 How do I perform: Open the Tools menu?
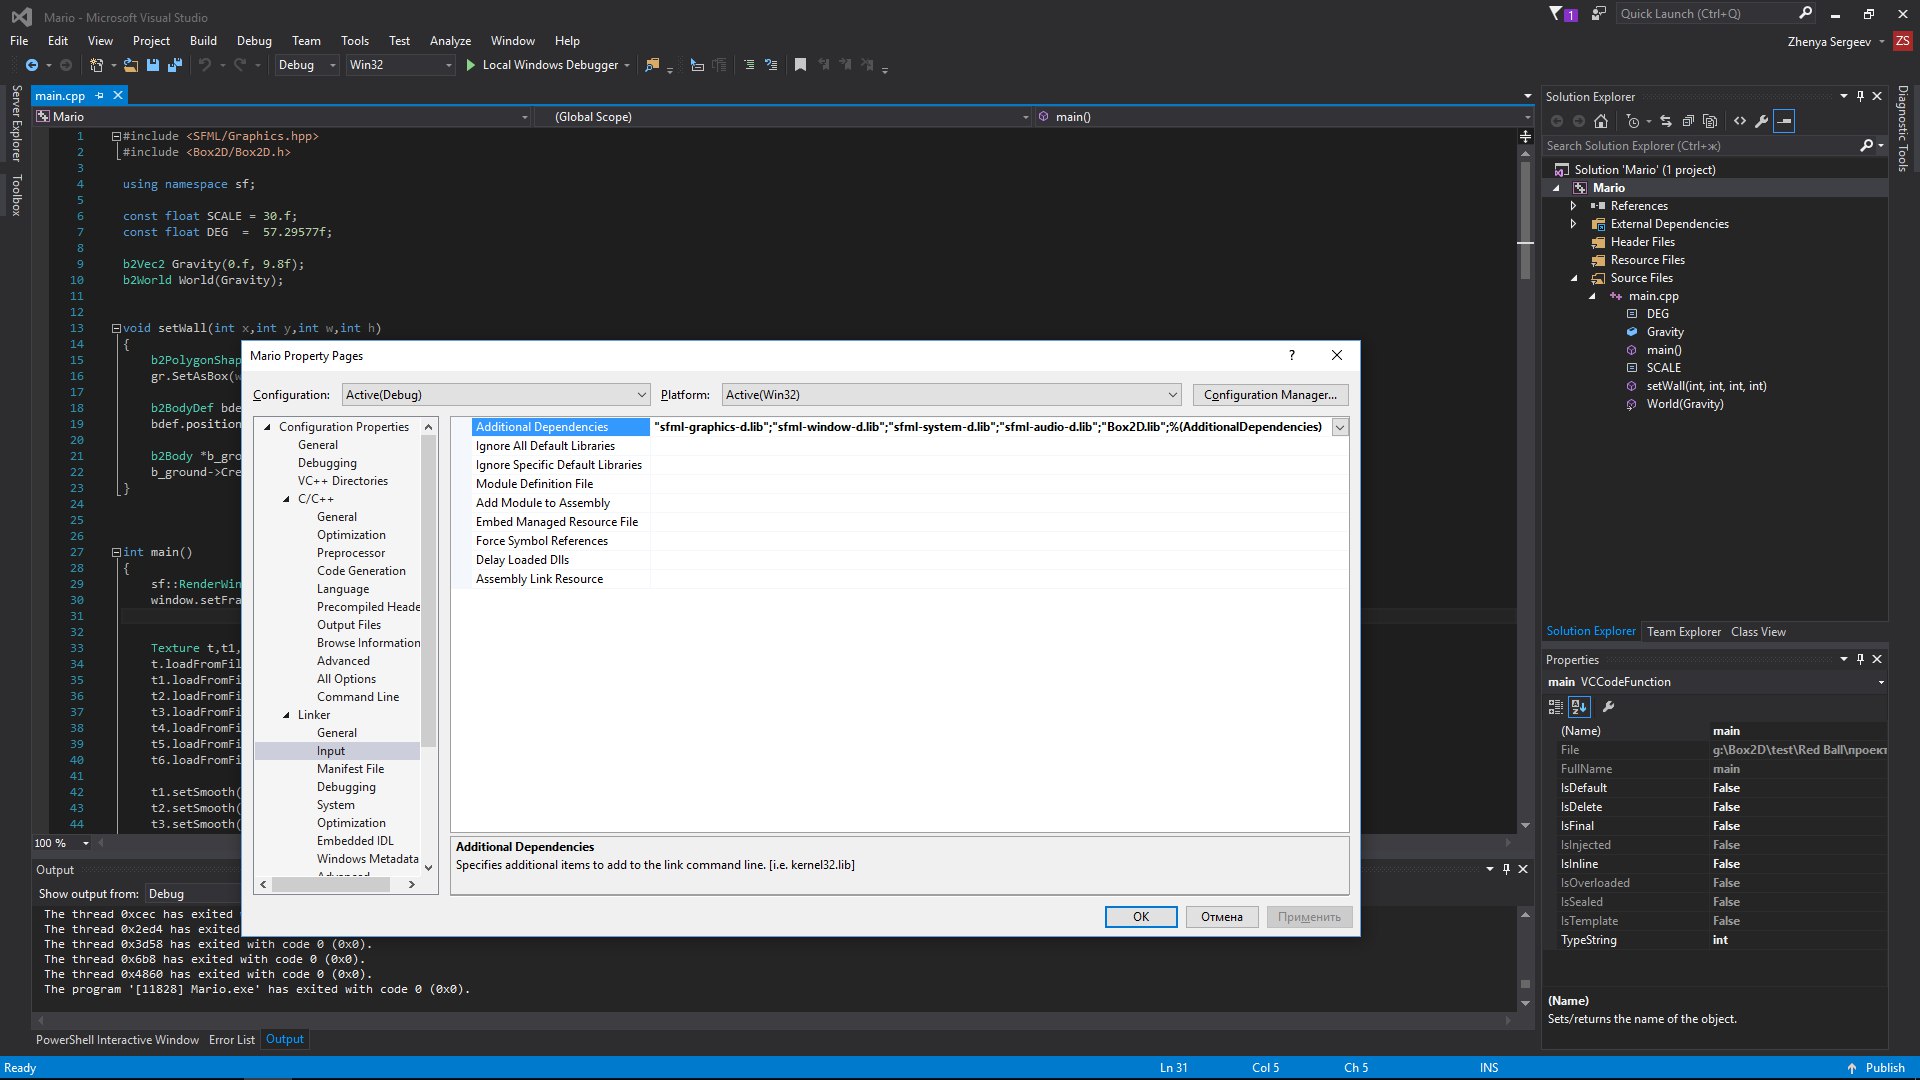click(x=355, y=41)
